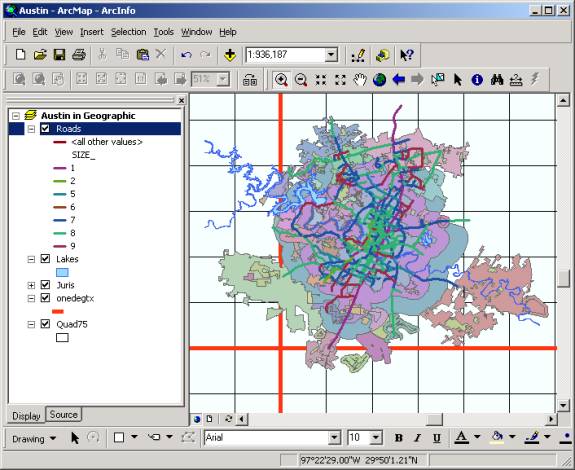Viewport: 575px width, 470px height.
Task: Select the Zoom In tool
Action: pyautogui.click(x=282, y=79)
